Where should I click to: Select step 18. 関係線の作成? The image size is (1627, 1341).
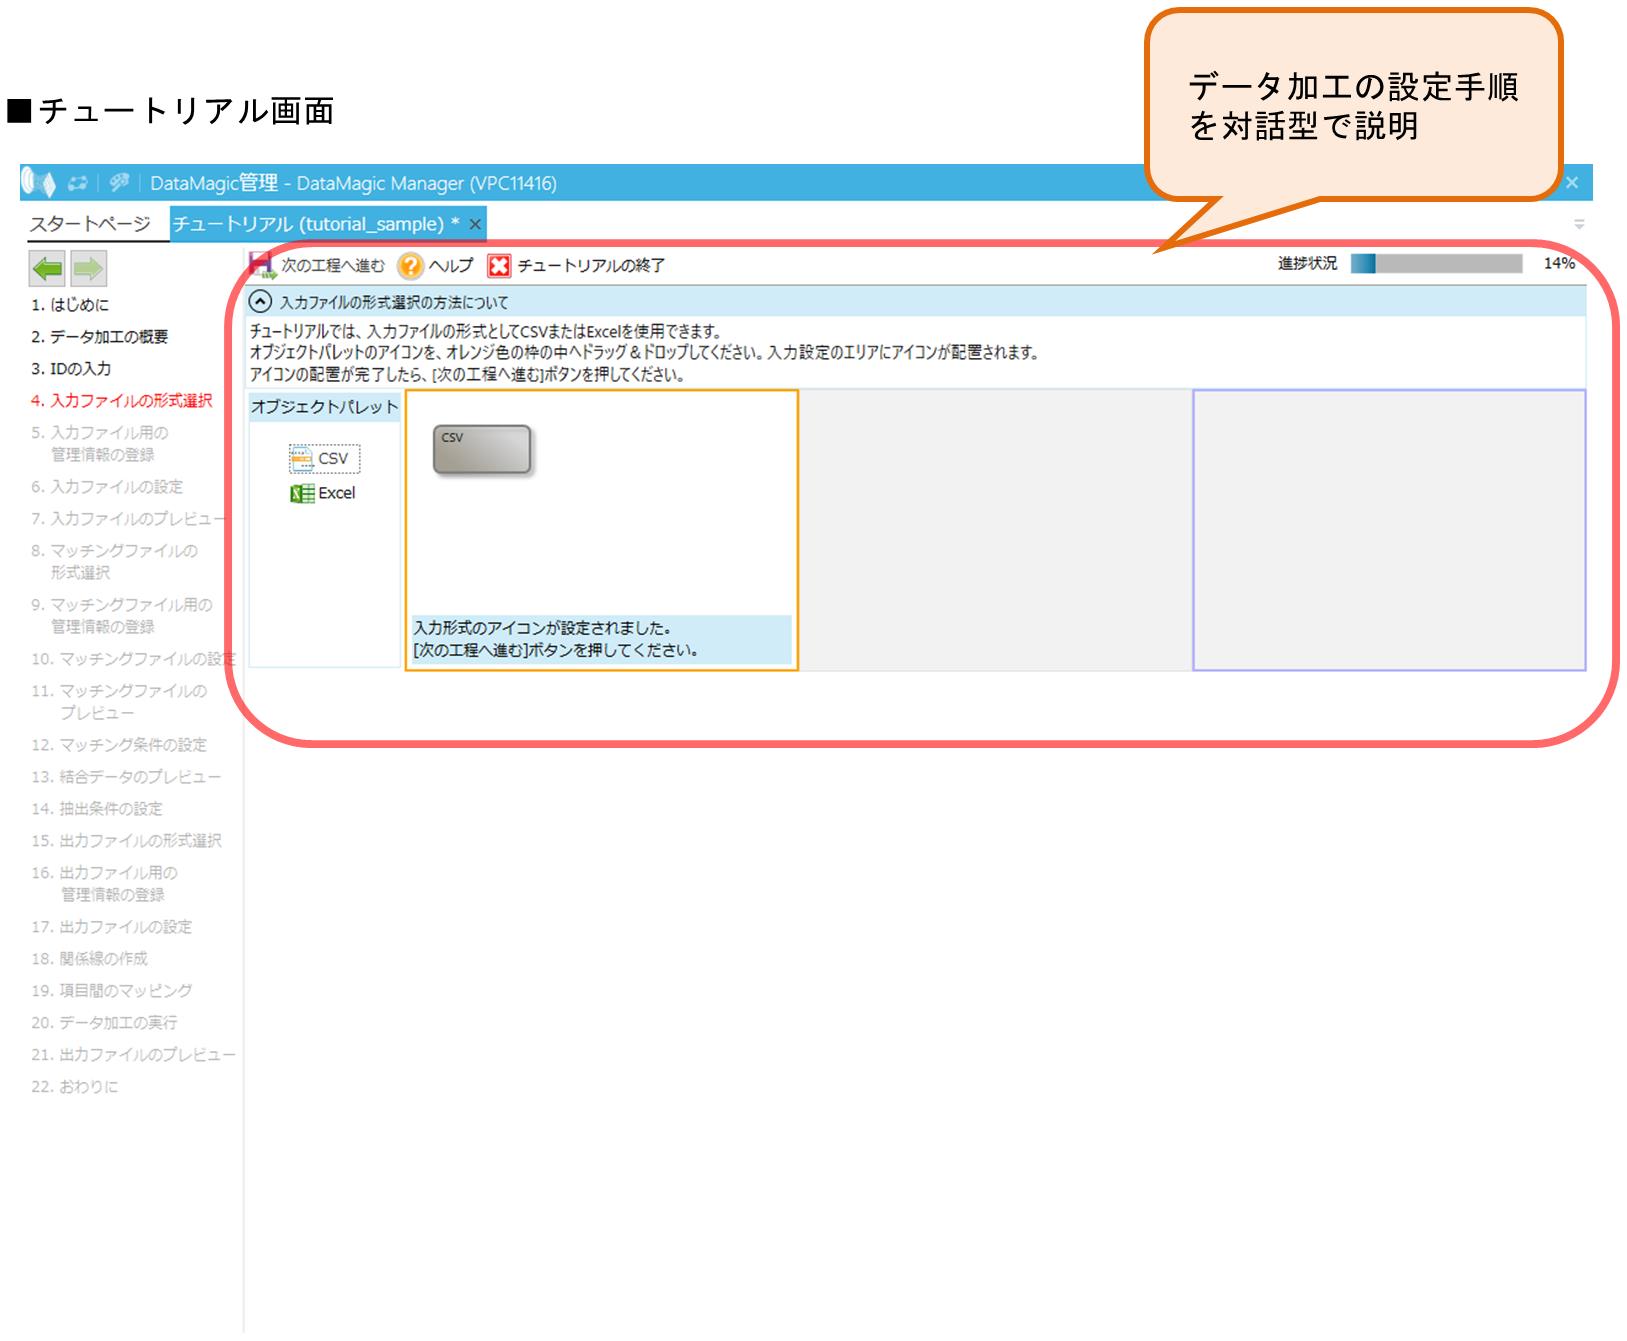pos(89,958)
